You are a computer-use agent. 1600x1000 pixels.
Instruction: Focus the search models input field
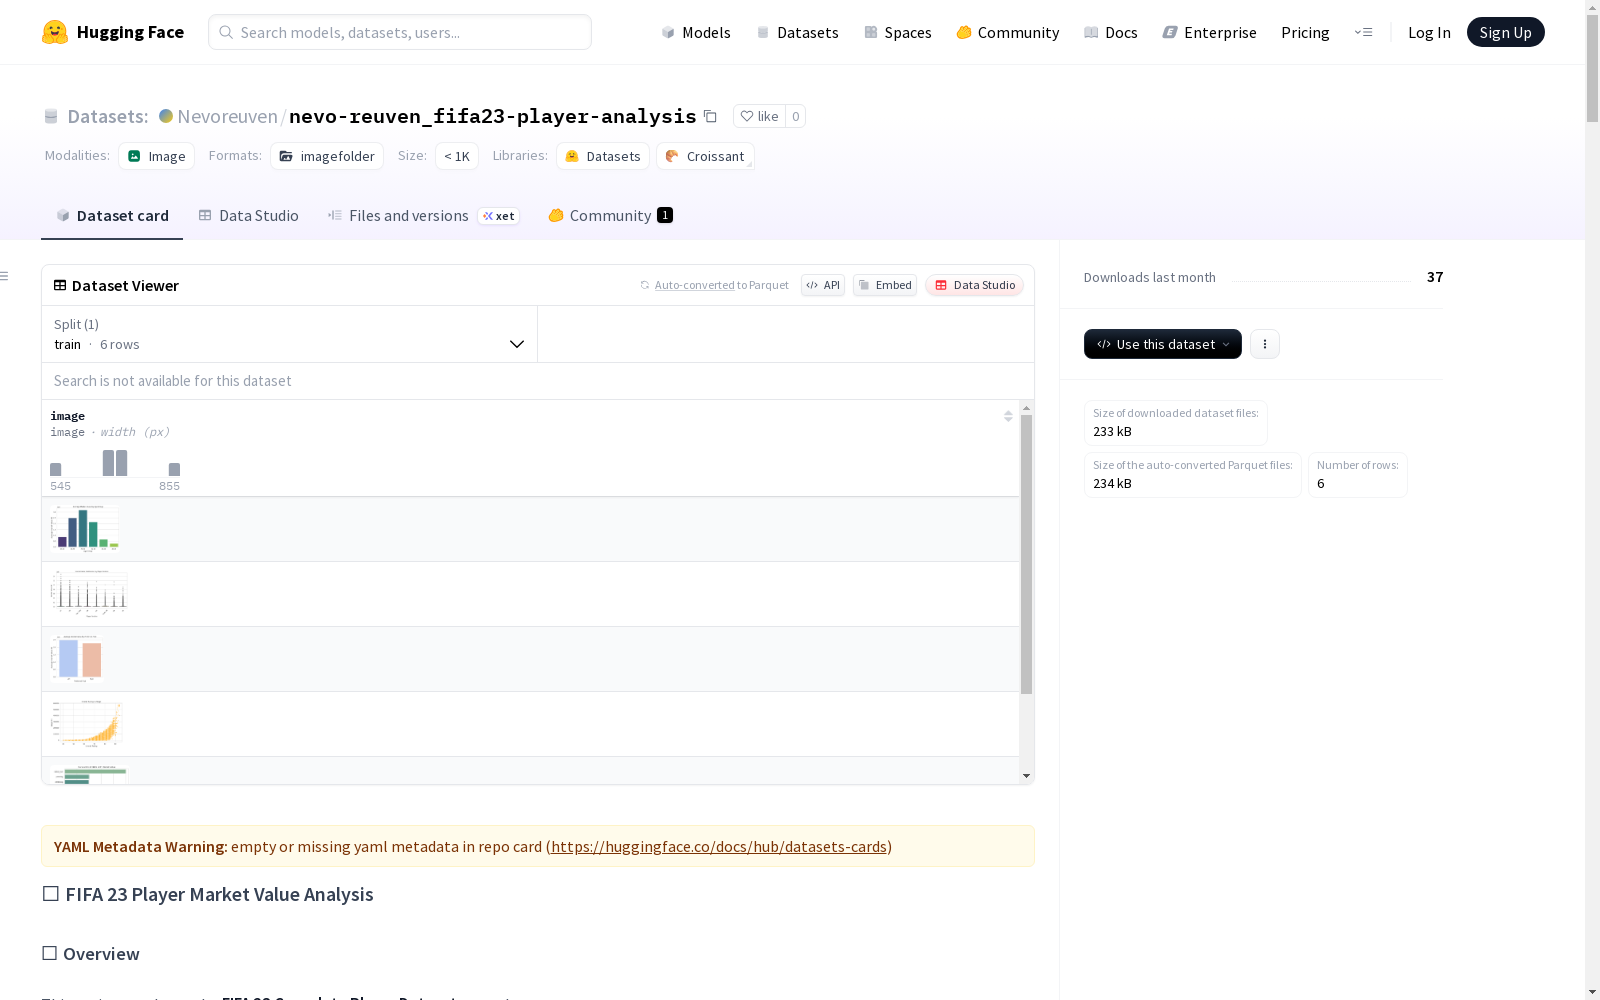tap(400, 32)
